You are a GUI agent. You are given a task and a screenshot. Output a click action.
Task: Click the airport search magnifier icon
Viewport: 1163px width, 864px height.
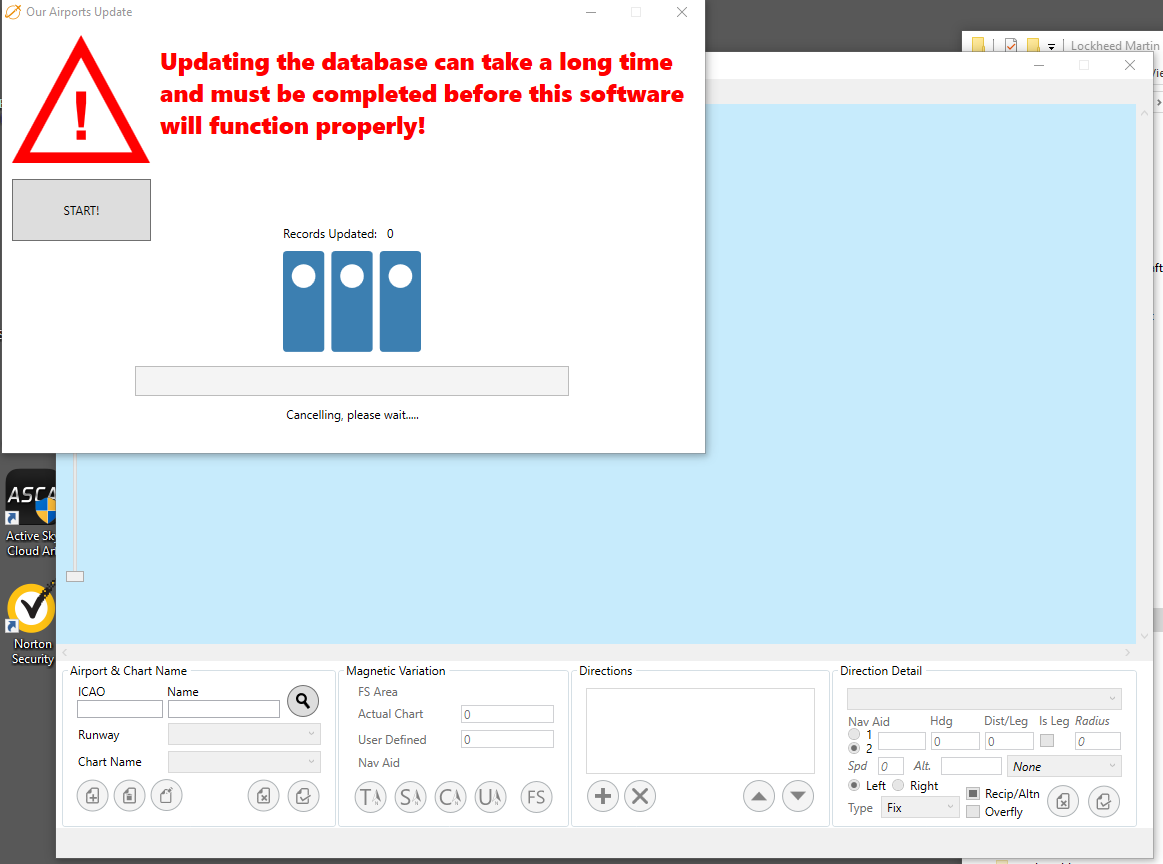tap(303, 701)
